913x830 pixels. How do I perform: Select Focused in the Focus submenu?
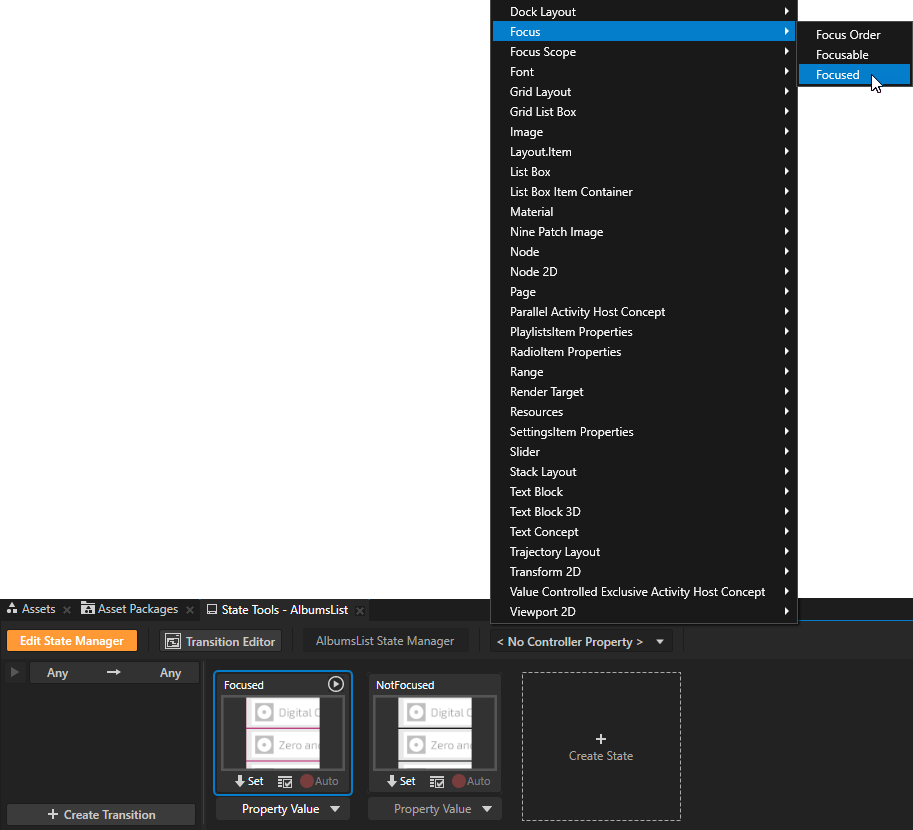(x=838, y=75)
